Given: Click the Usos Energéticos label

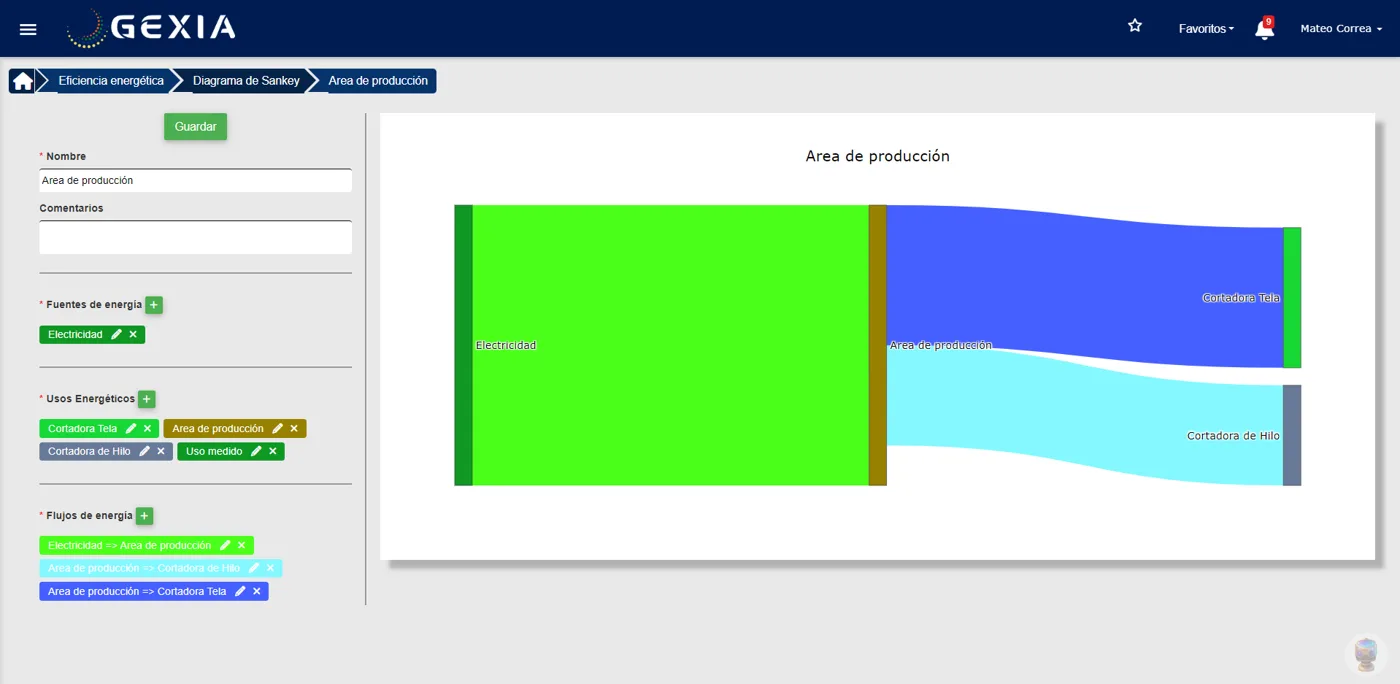Looking at the screenshot, I should [90, 398].
